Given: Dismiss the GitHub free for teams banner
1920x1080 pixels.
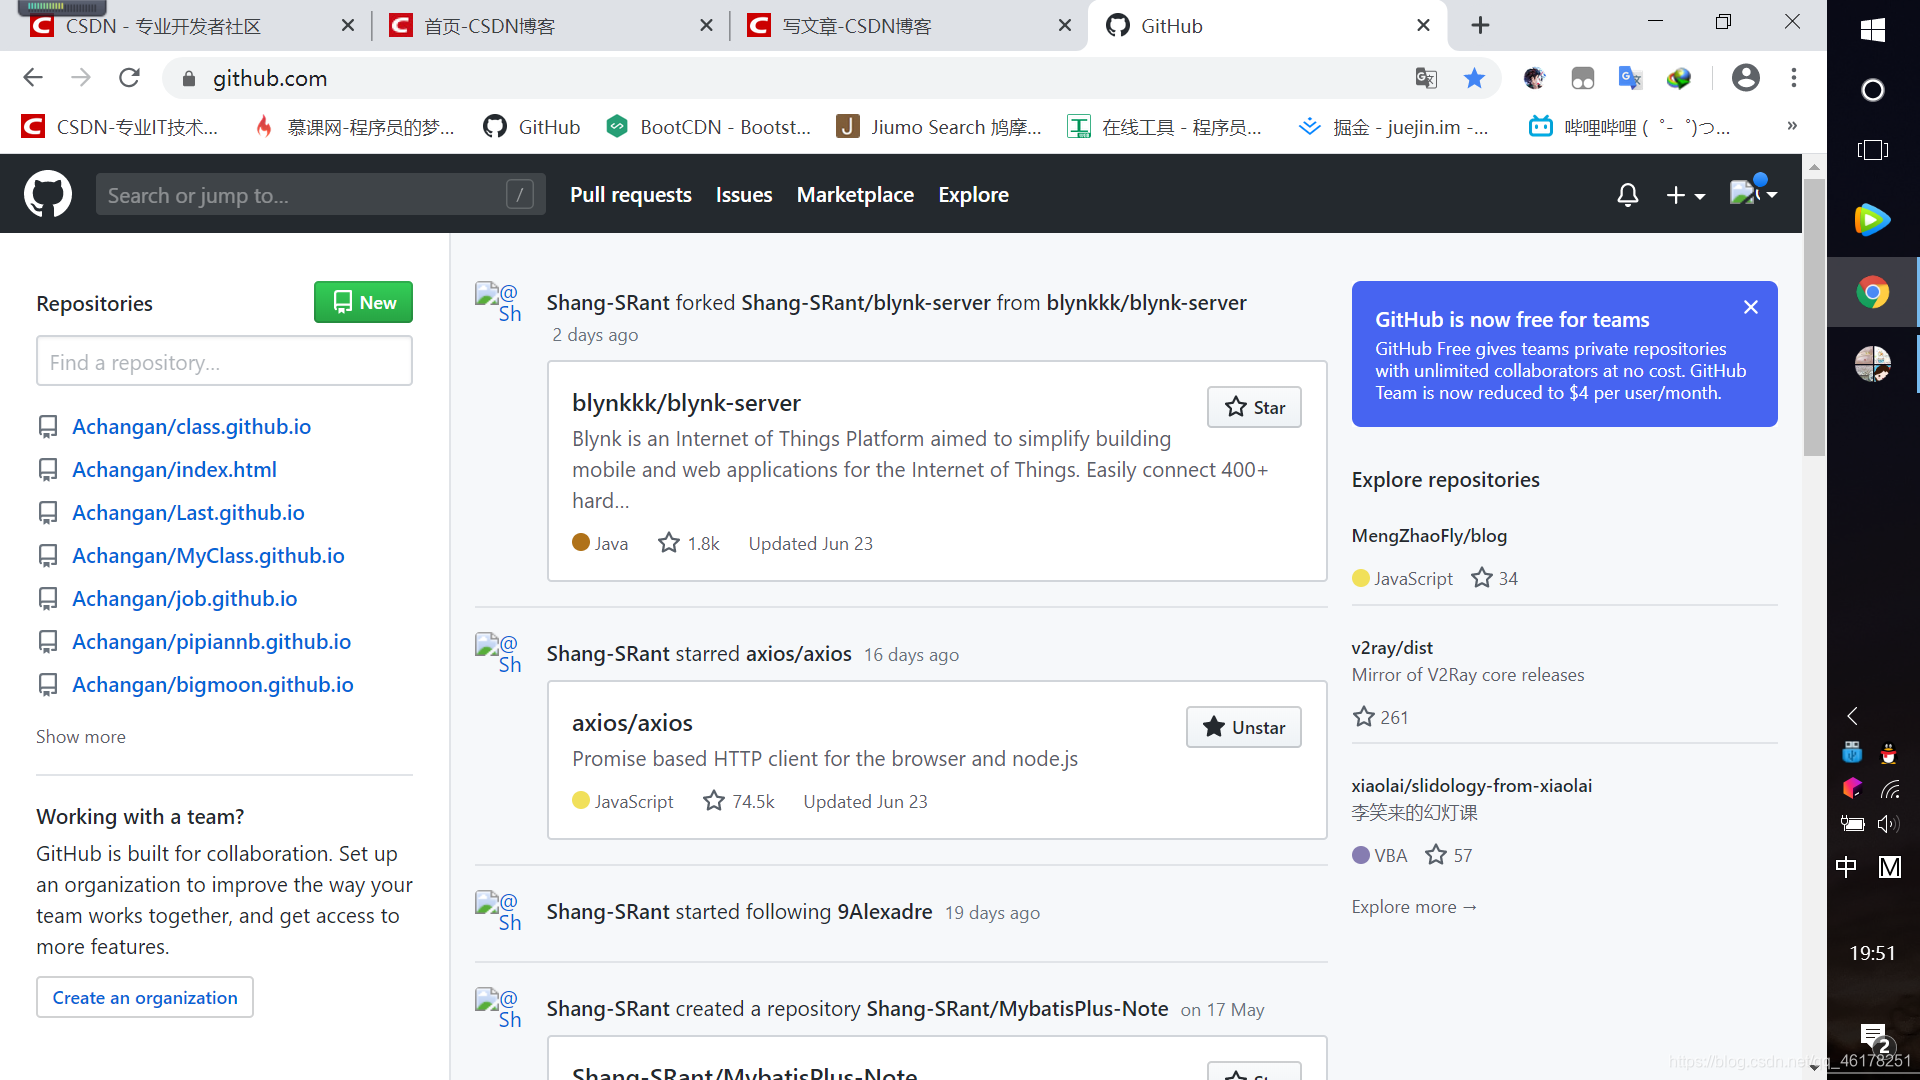Looking at the screenshot, I should point(1751,307).
